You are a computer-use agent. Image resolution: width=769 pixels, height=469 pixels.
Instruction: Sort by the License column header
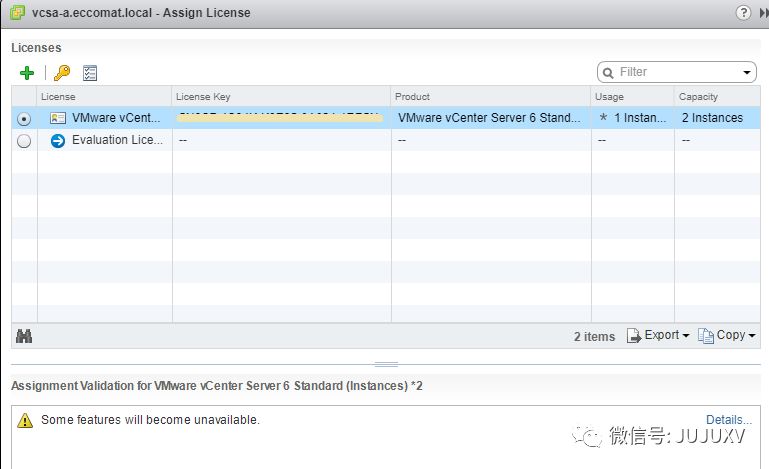(104, 97)
